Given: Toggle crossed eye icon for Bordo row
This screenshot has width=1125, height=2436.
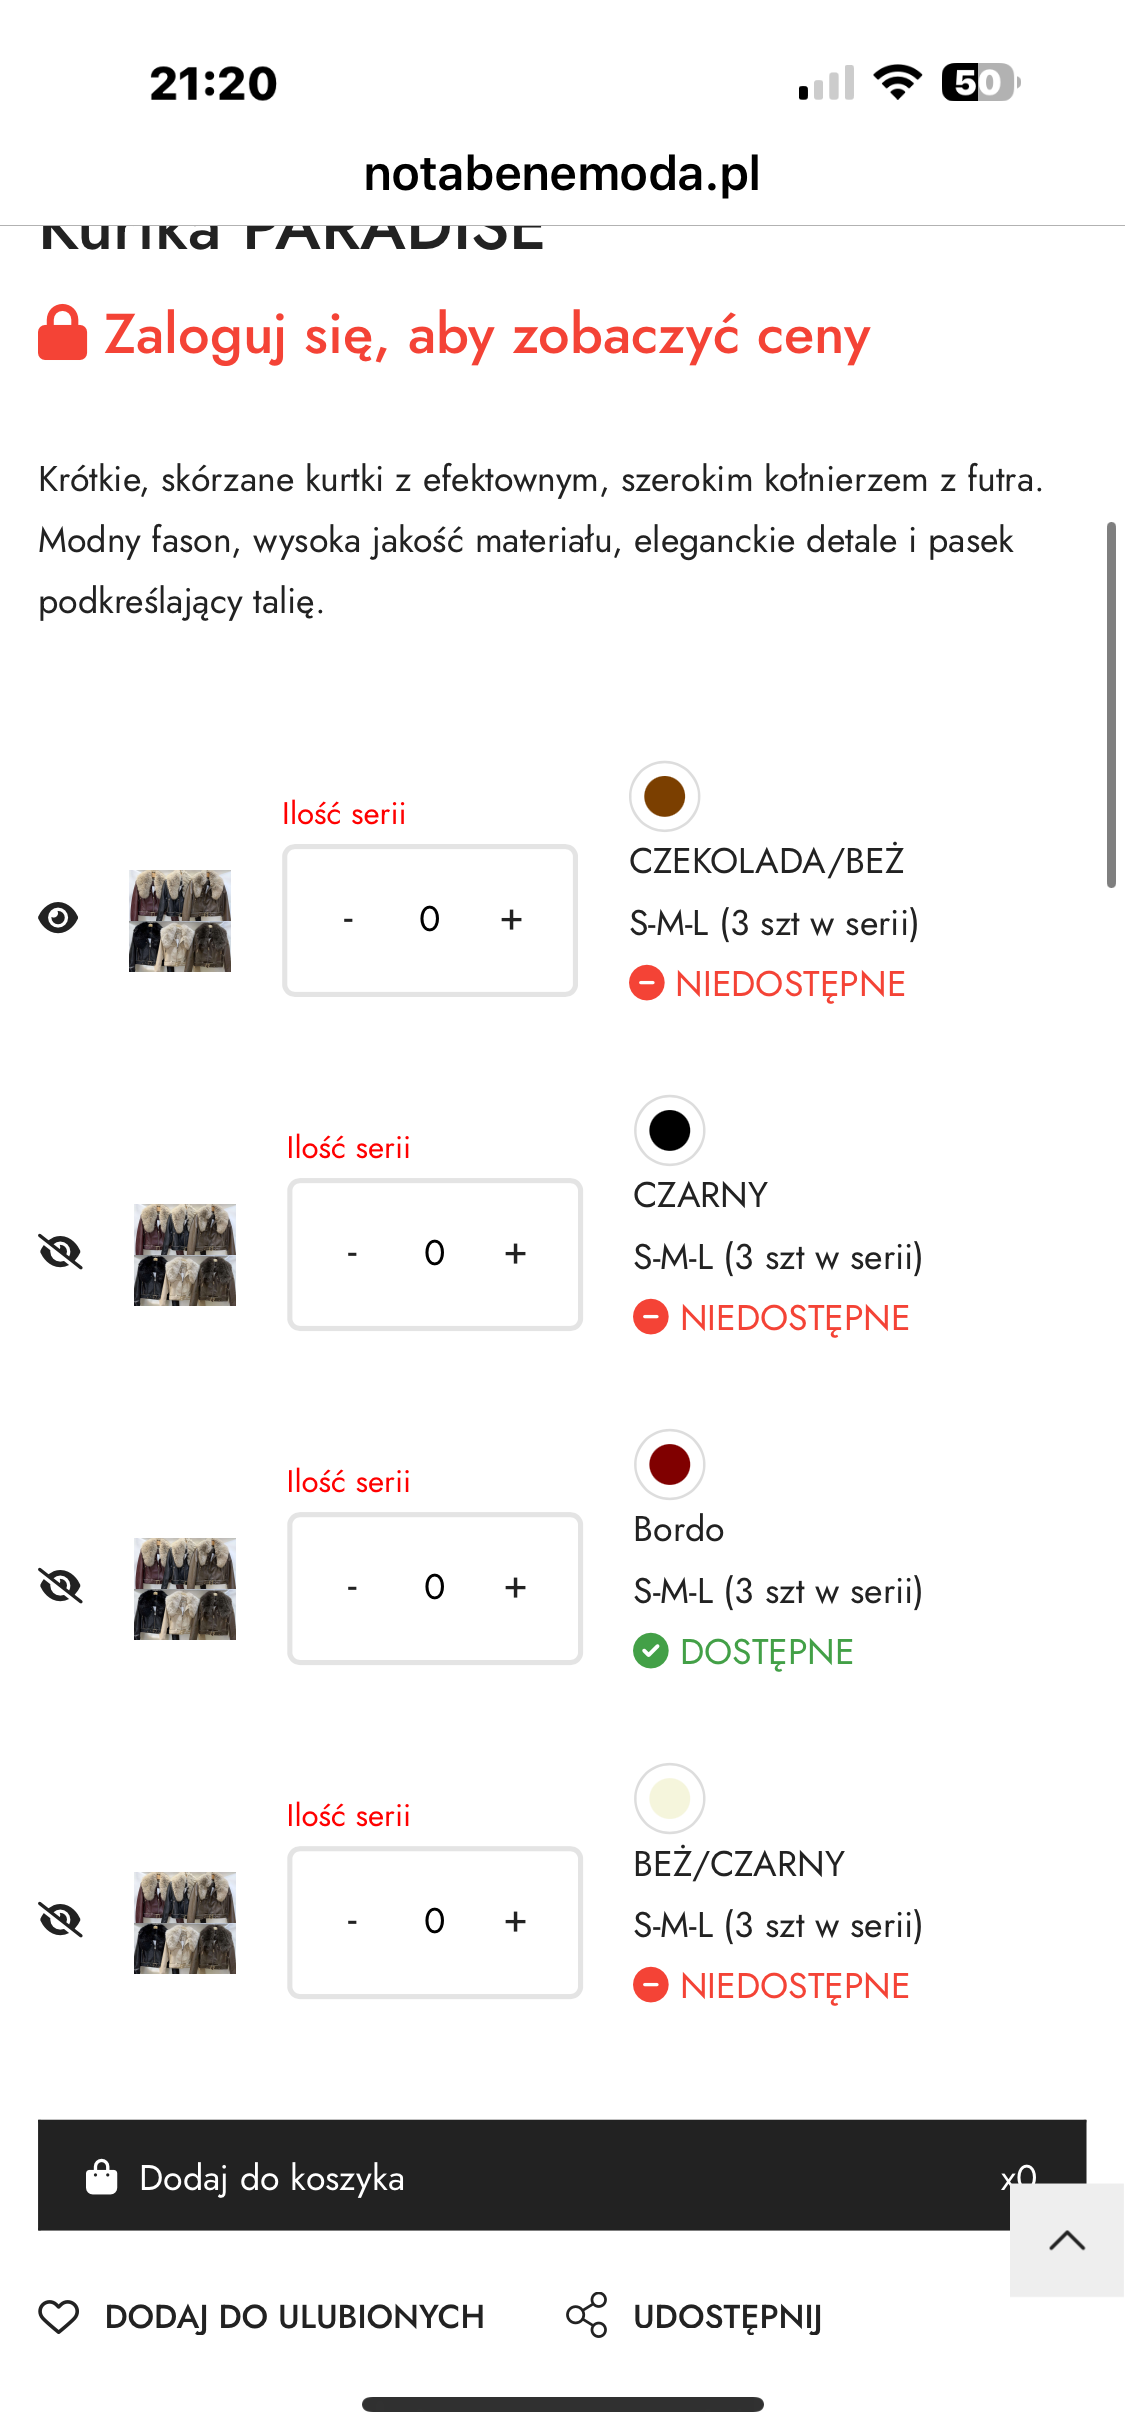Looking at the screenshot, I should pyautogui.click(x=60, y=1586).
